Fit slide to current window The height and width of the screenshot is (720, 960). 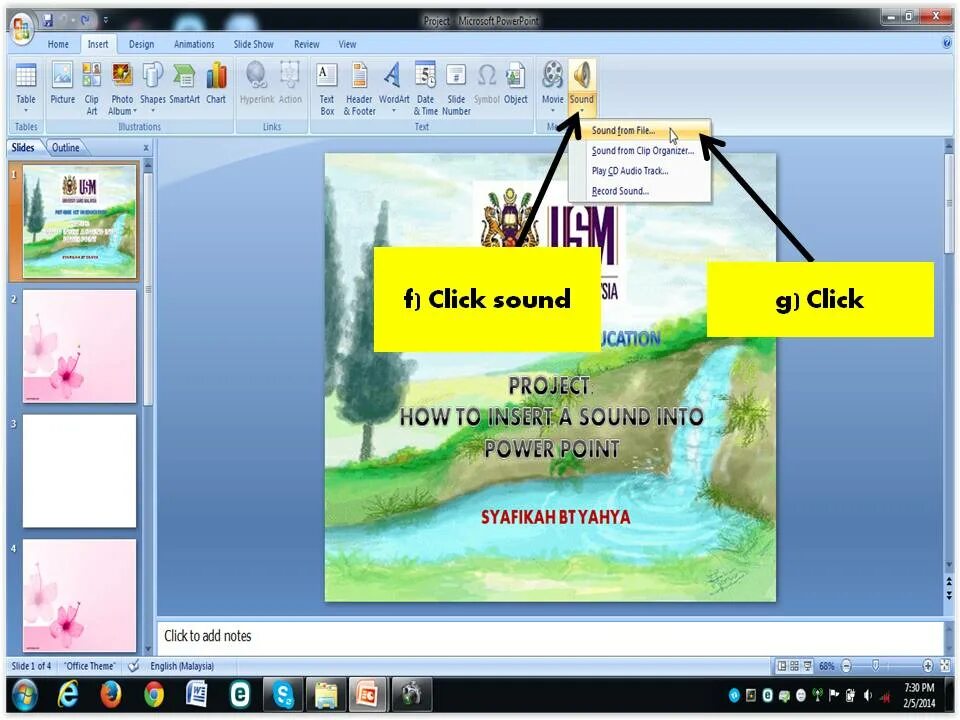point(945,666)
